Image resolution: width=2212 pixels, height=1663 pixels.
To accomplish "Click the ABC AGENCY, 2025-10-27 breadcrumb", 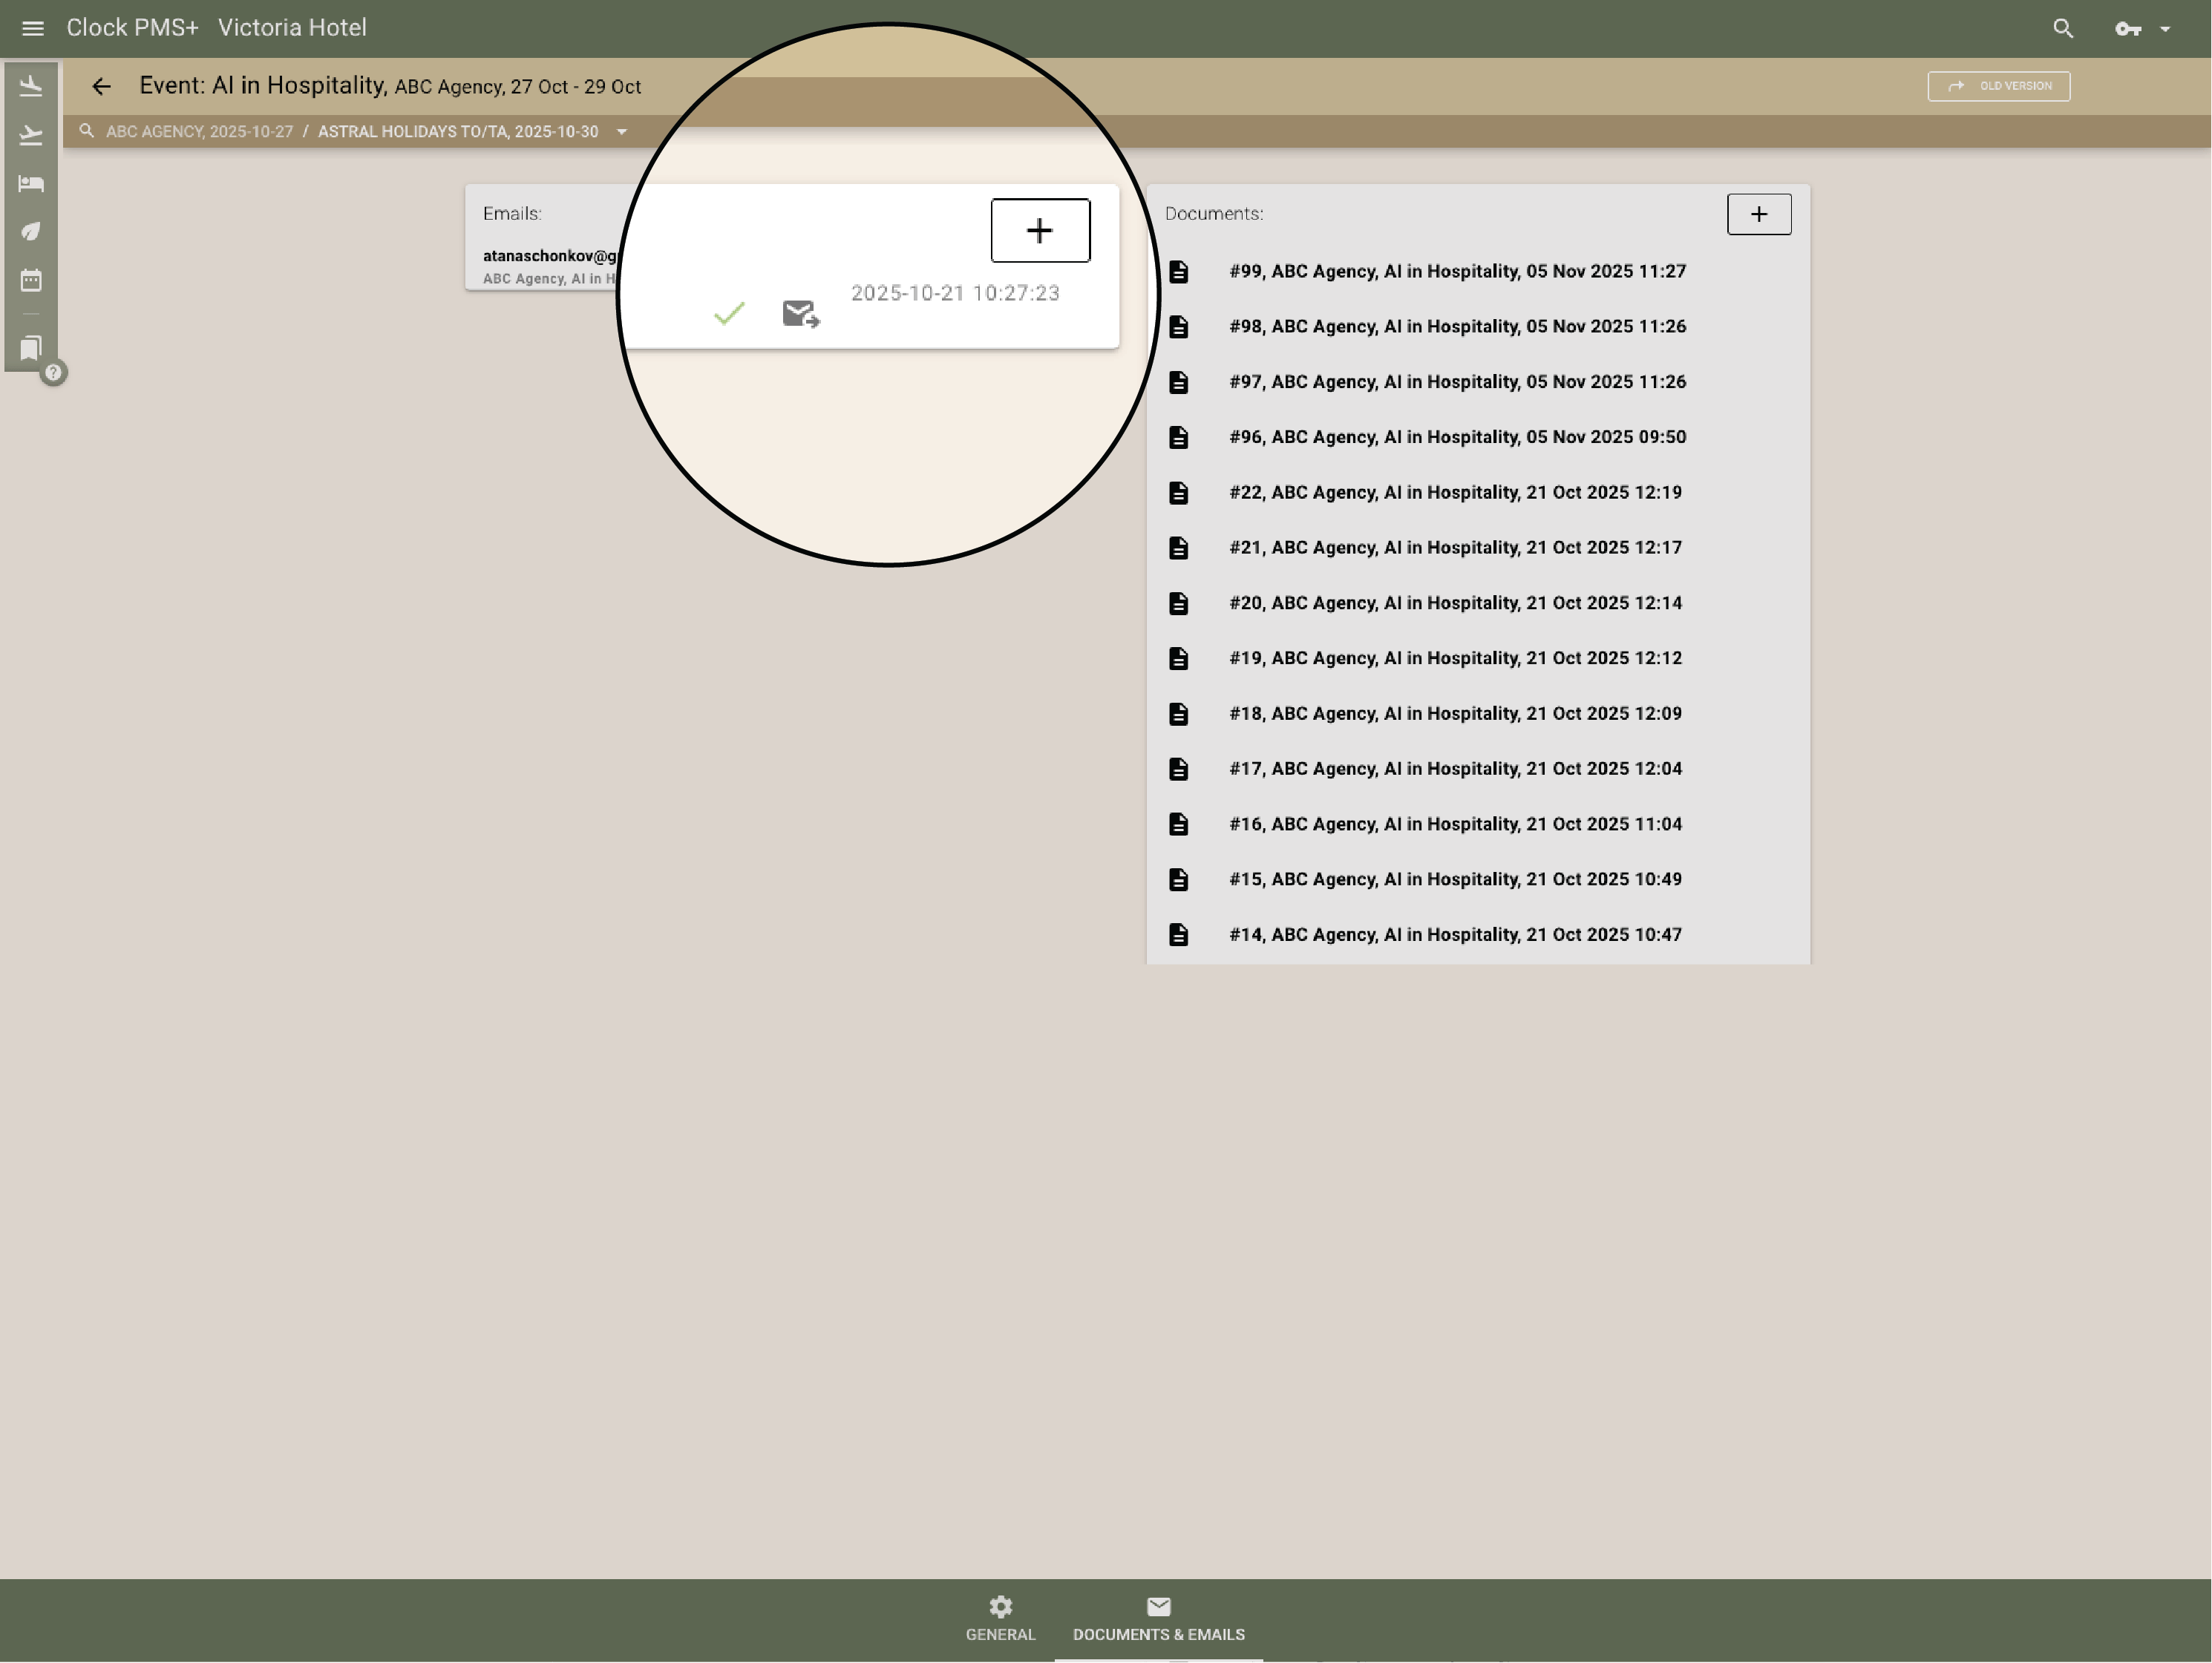I will pos(199,132).
